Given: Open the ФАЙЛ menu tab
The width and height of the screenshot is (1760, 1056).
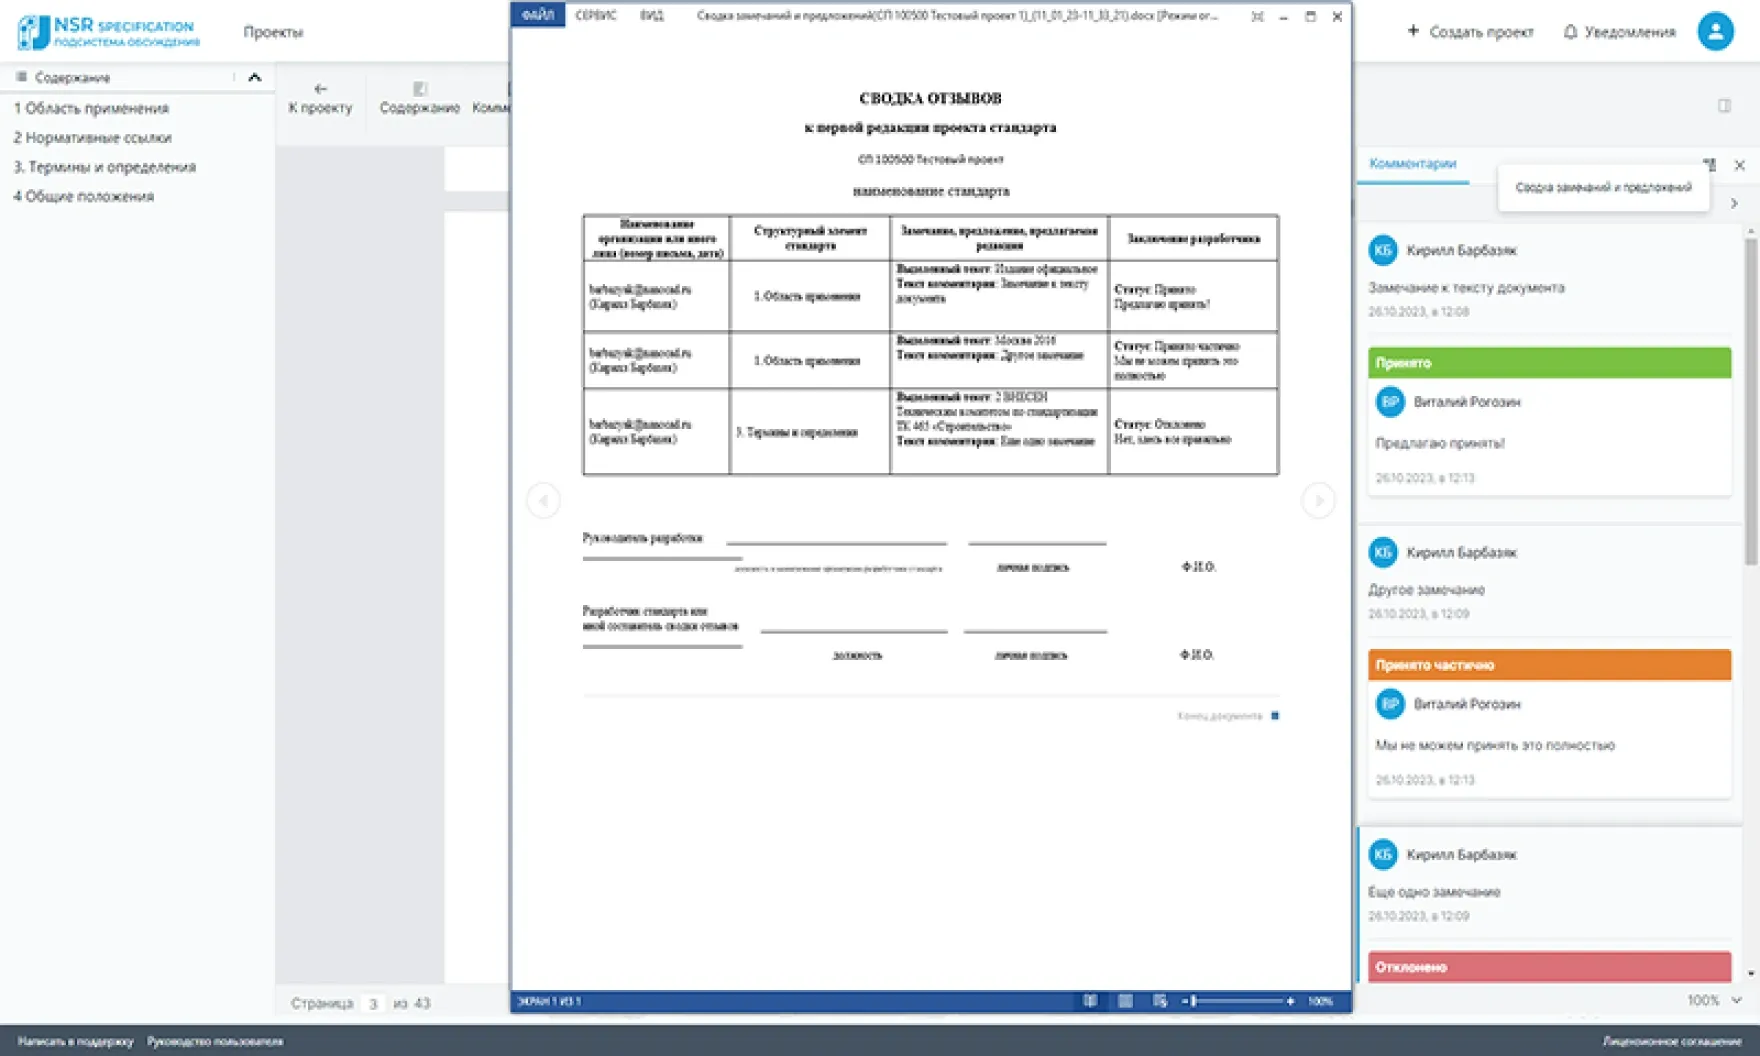Looking at the screenshot, I should (538, 15).
